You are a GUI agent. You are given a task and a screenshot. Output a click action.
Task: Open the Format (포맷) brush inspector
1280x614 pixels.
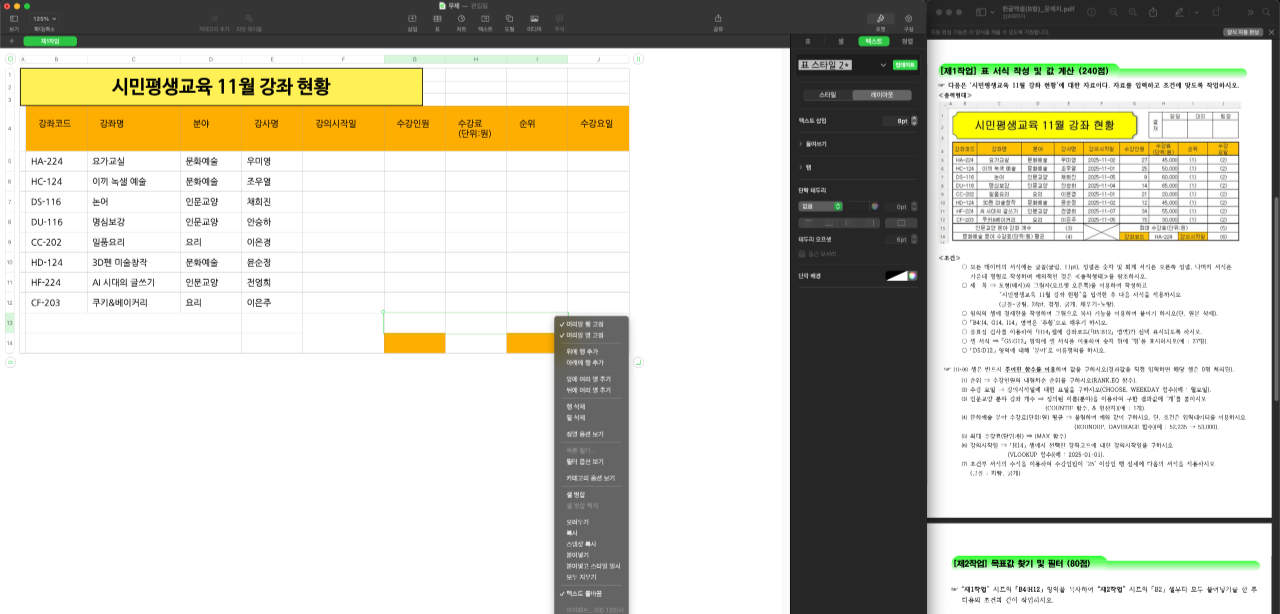click(x=880, y=20)
